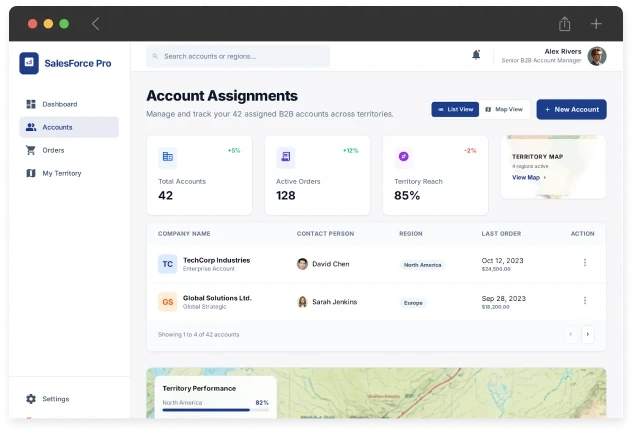Click the View Map chevron arrow
Viewport: 634px width, 433px height.
tap(545, 177)
